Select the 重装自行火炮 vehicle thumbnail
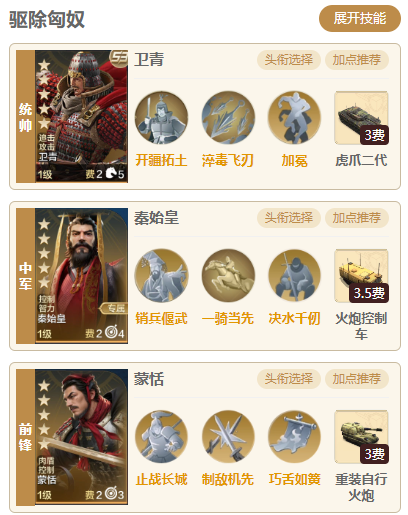The image size is (408, 515). coord(361,437)
